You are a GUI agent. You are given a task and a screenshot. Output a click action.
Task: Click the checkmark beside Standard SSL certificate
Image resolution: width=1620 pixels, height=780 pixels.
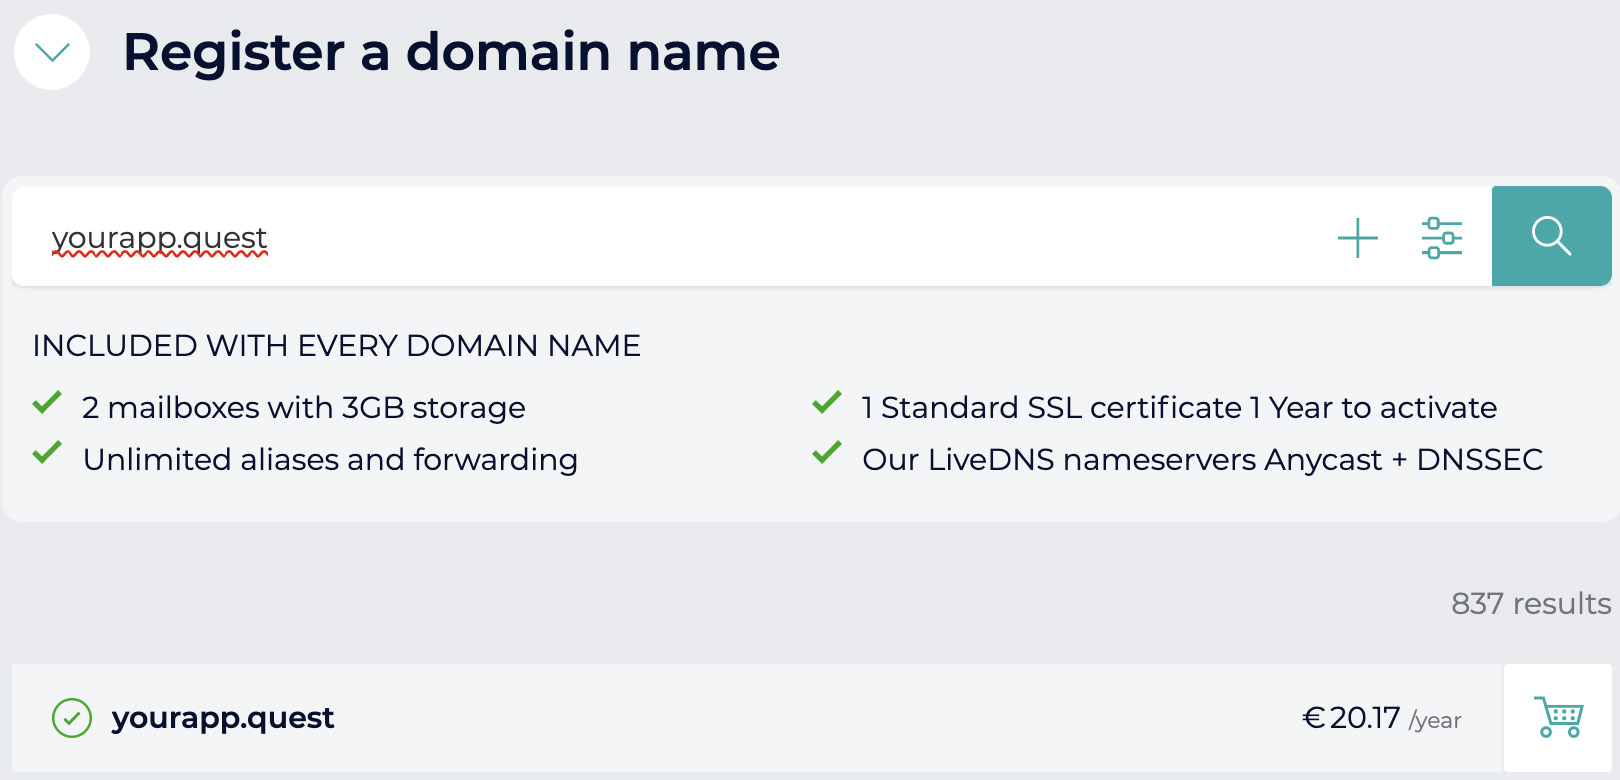click(827, 403)
